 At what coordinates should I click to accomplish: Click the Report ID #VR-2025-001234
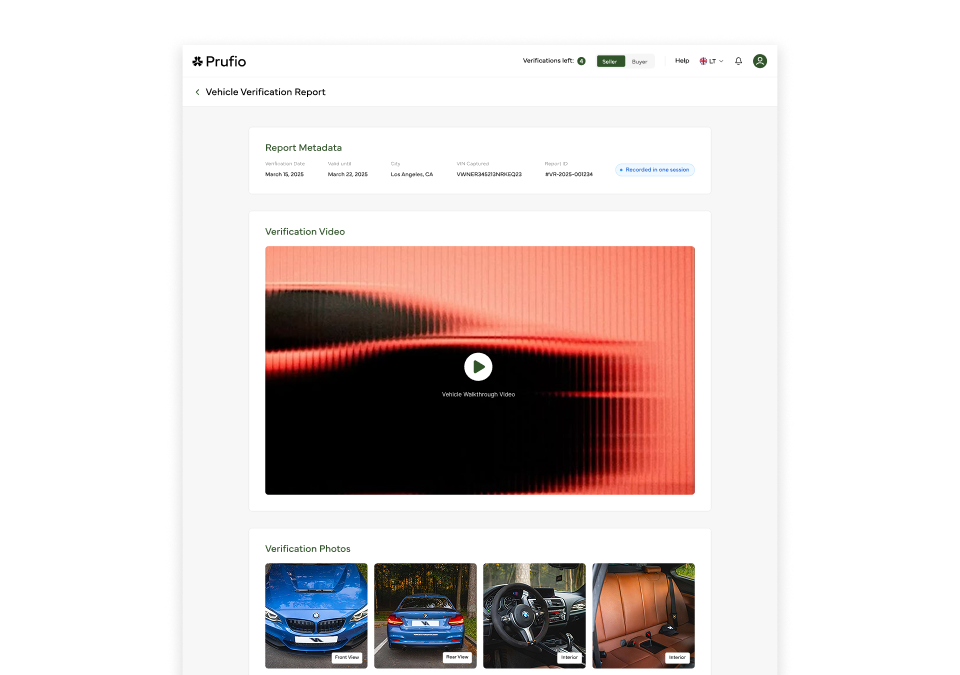(x=569, y=174)
